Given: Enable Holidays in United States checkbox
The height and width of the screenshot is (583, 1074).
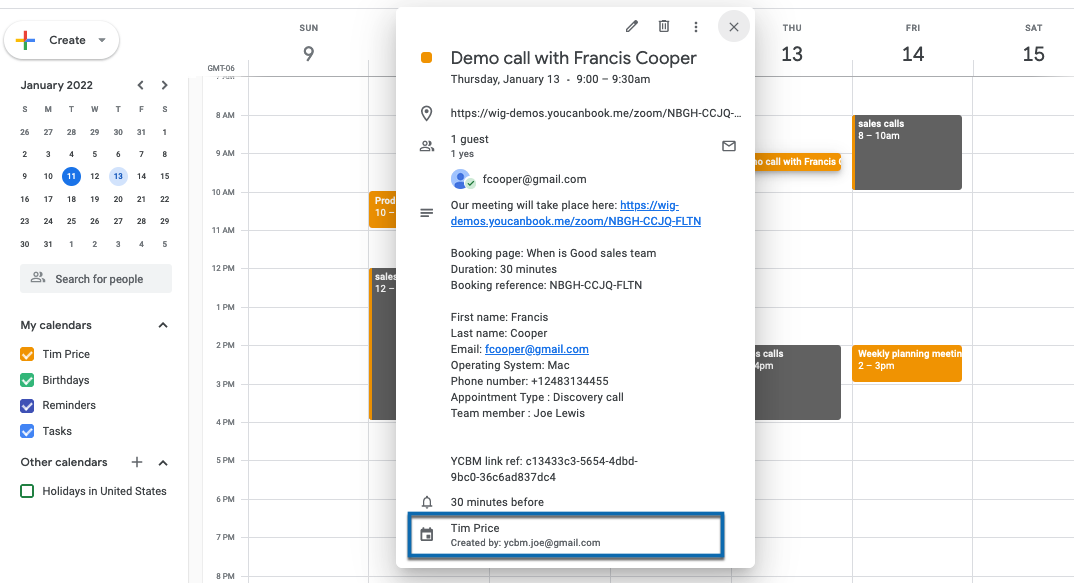Looking at the screenshot, I should click(x=27, y=491).
